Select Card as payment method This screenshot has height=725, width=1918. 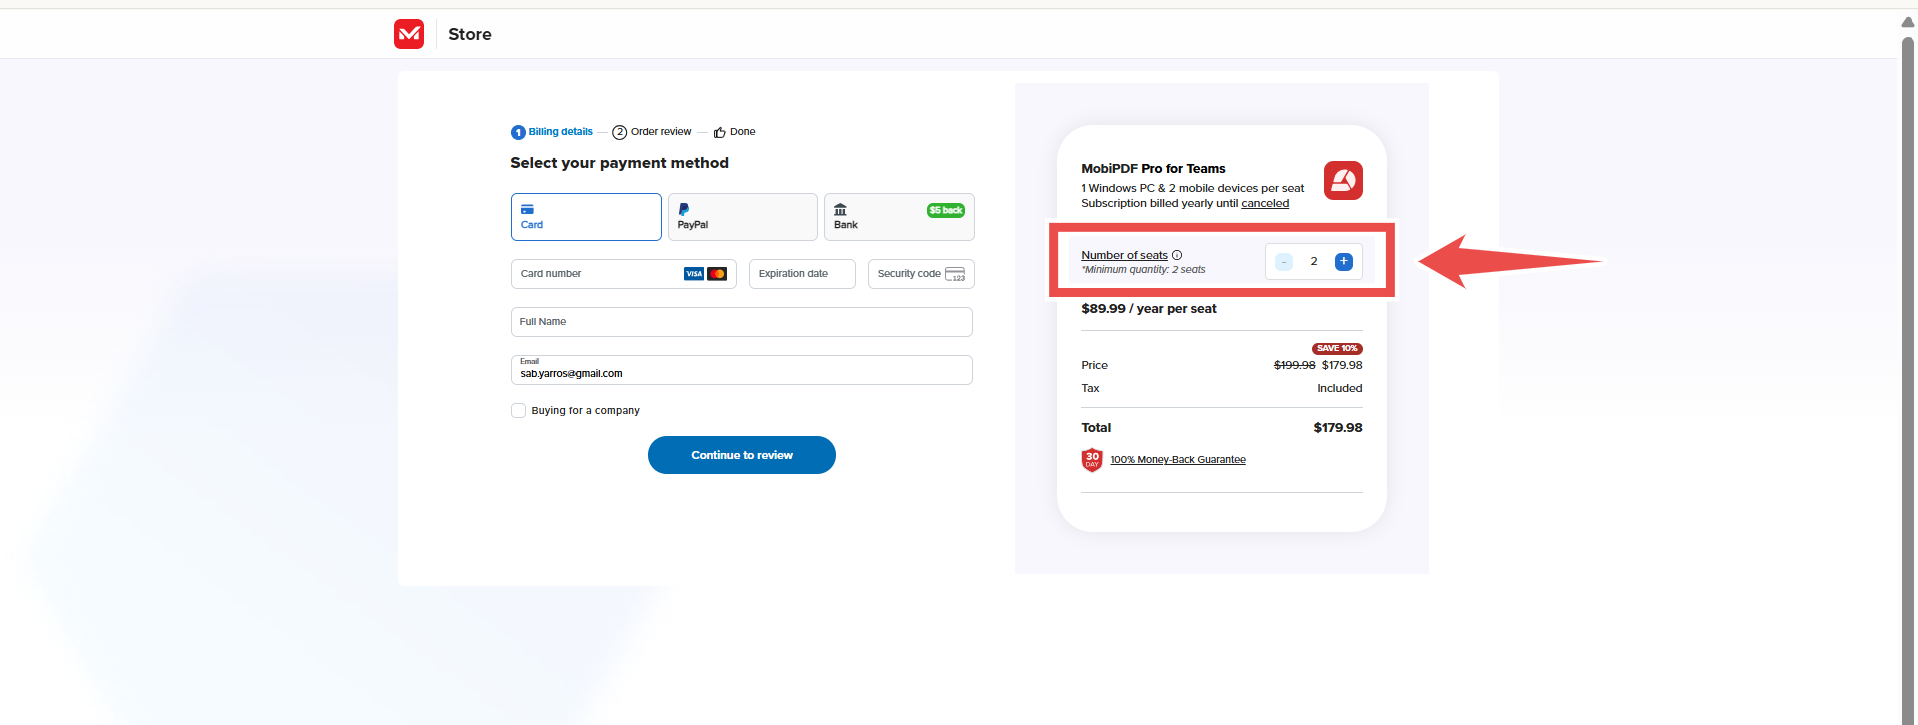[586, 217]
